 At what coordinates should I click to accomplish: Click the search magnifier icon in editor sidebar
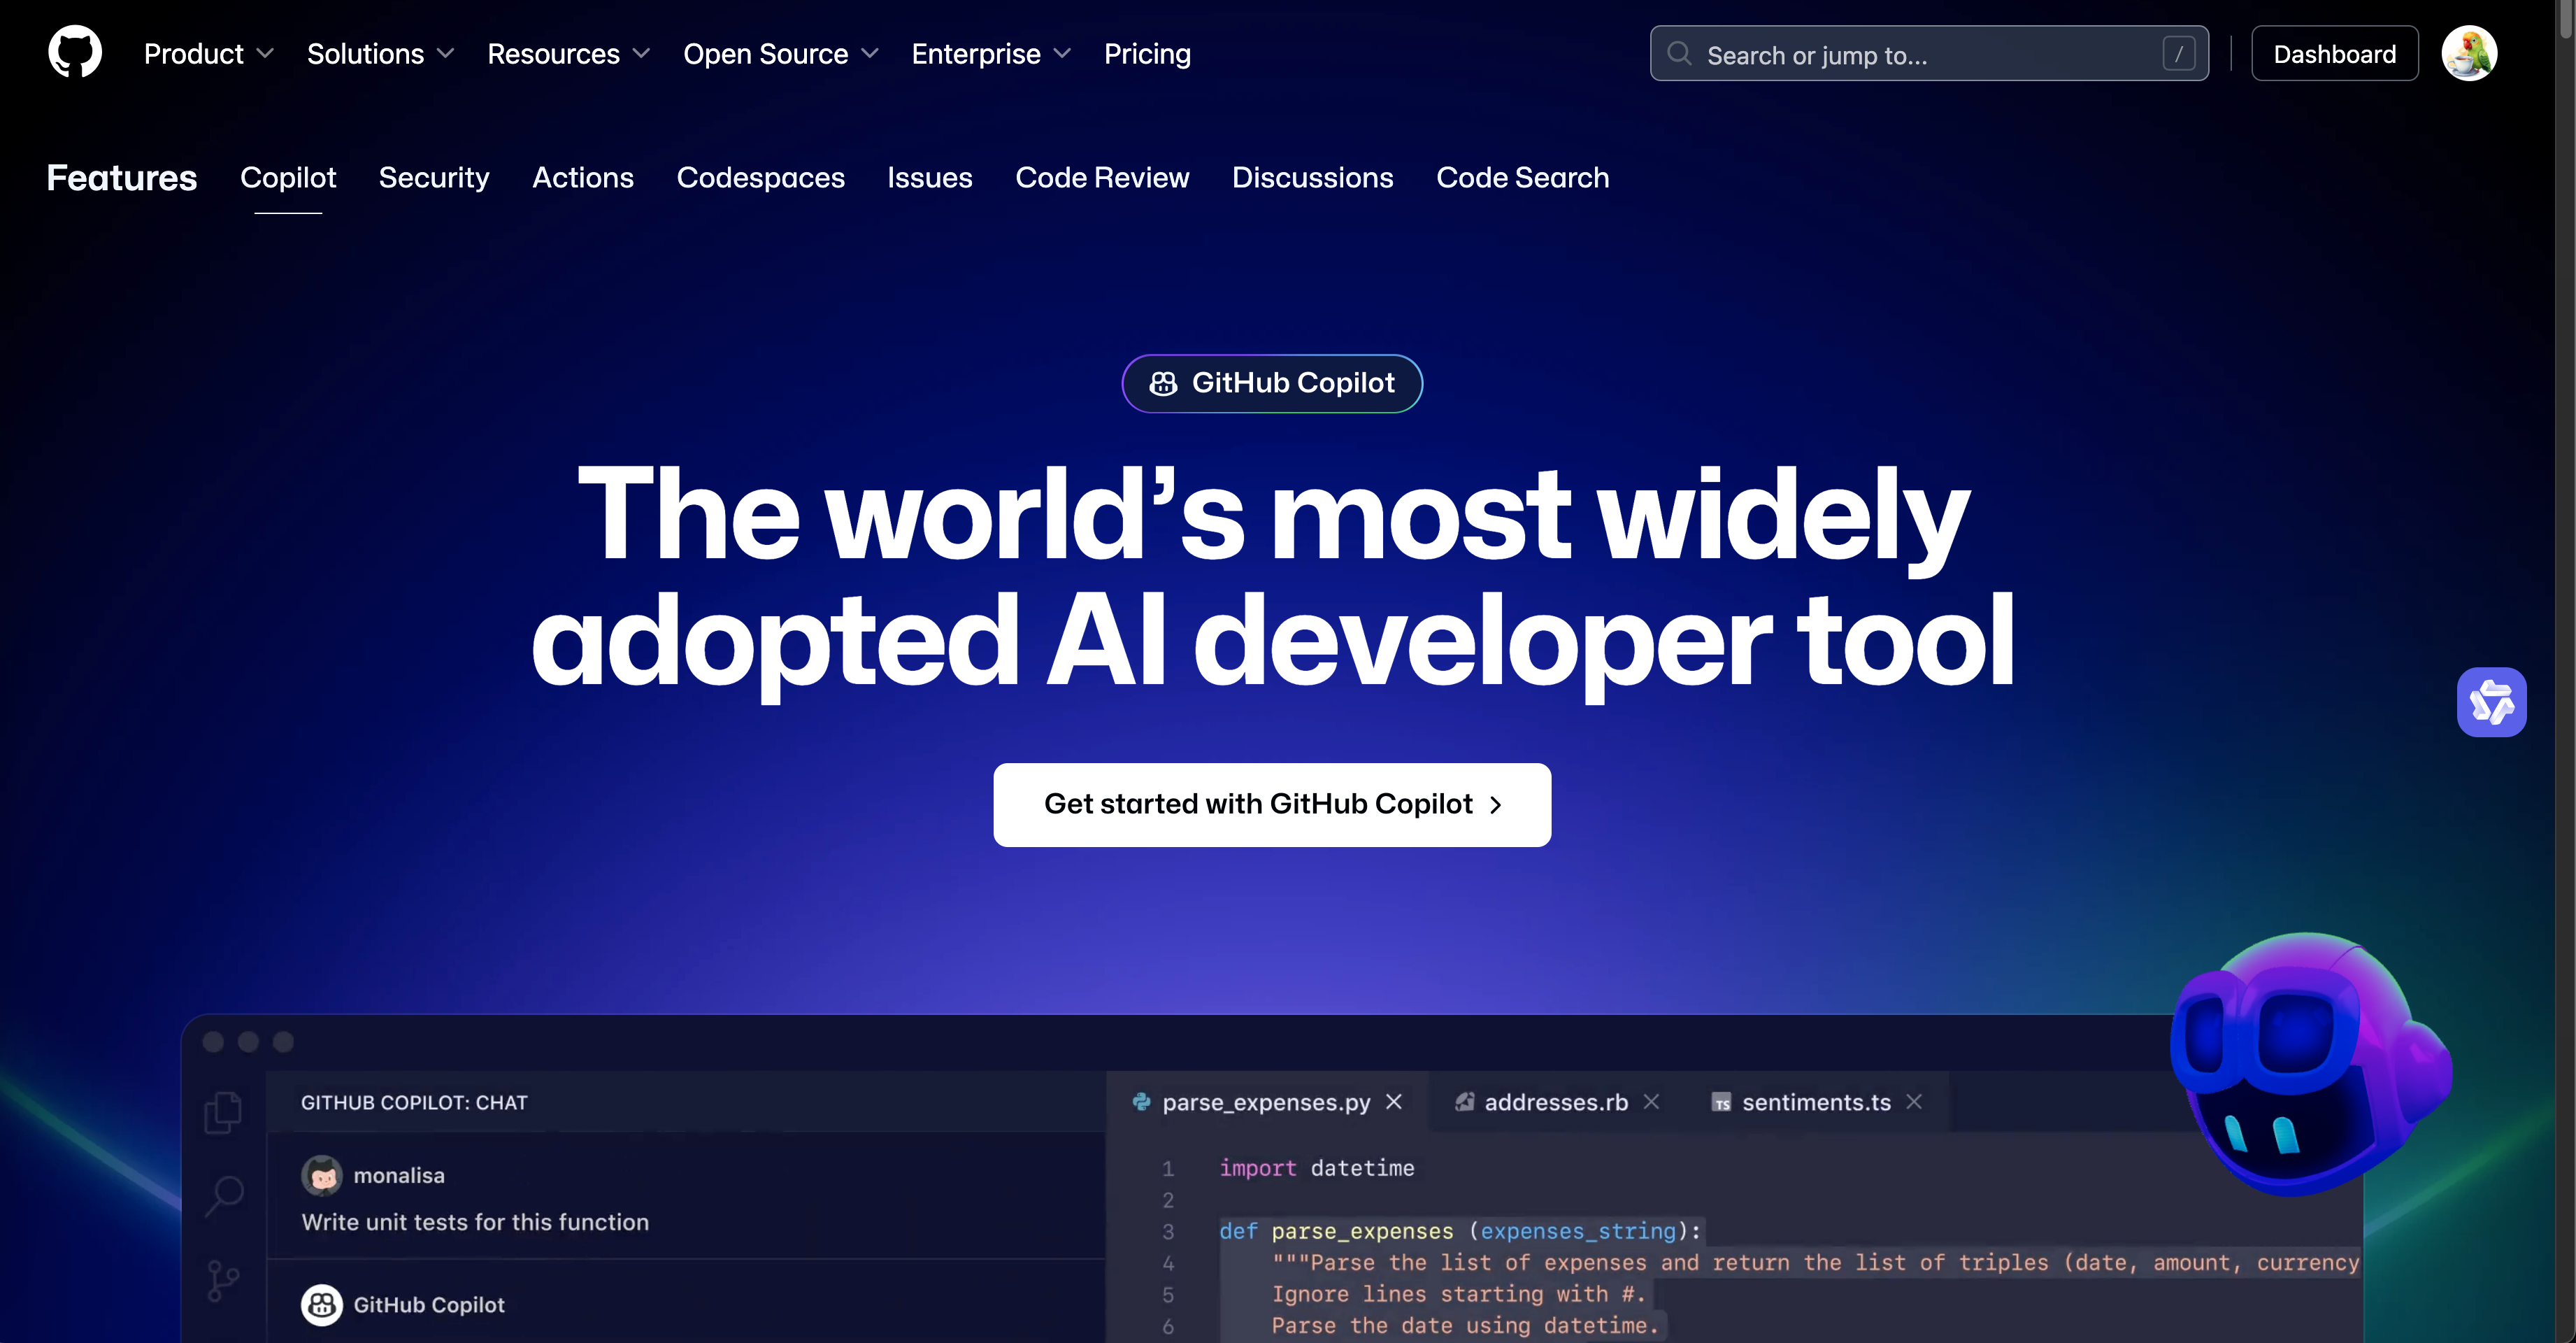224,1194
